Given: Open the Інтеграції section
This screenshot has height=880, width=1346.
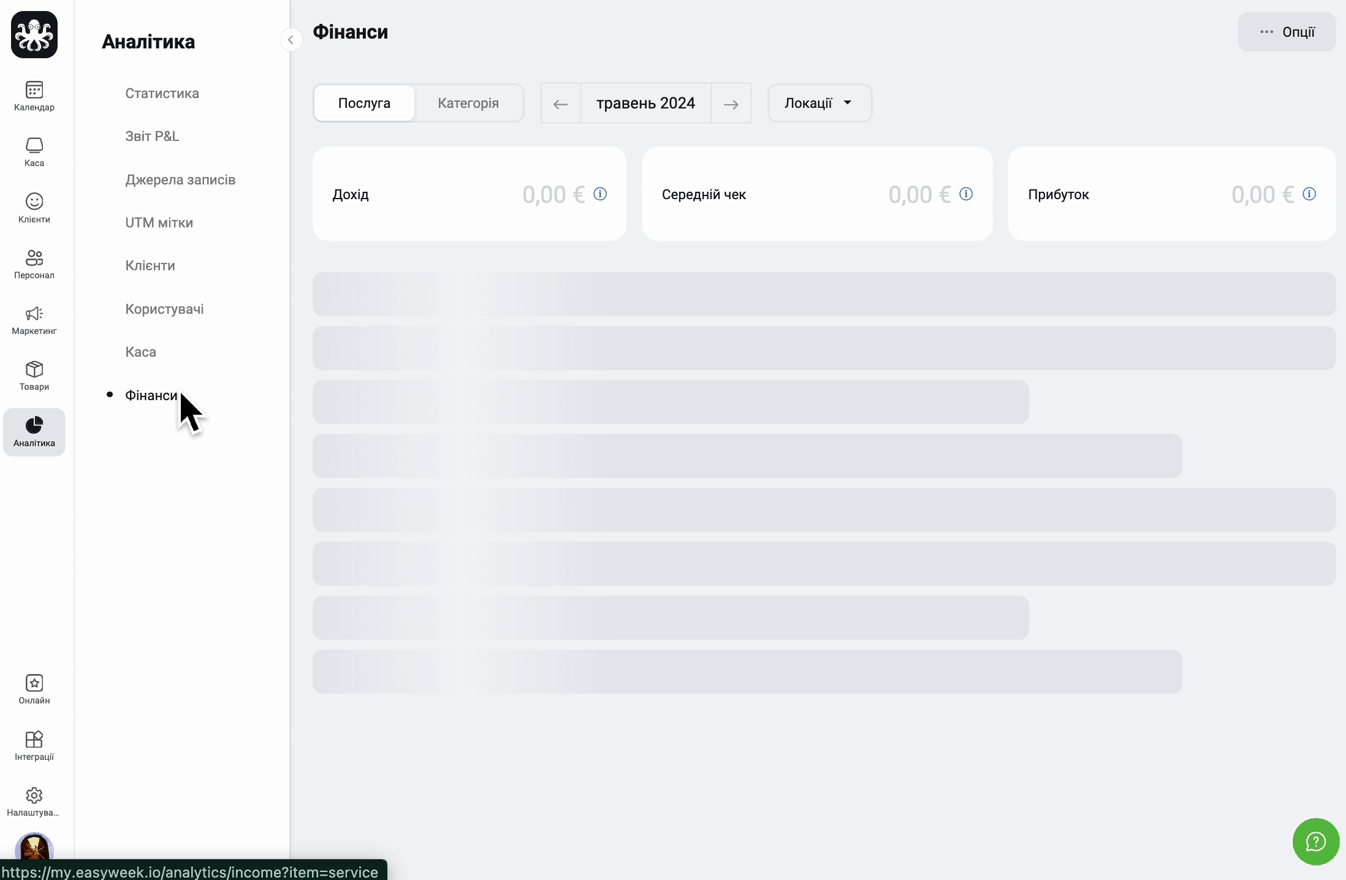Looking at the screenshot, I should [x=34, y=746].
